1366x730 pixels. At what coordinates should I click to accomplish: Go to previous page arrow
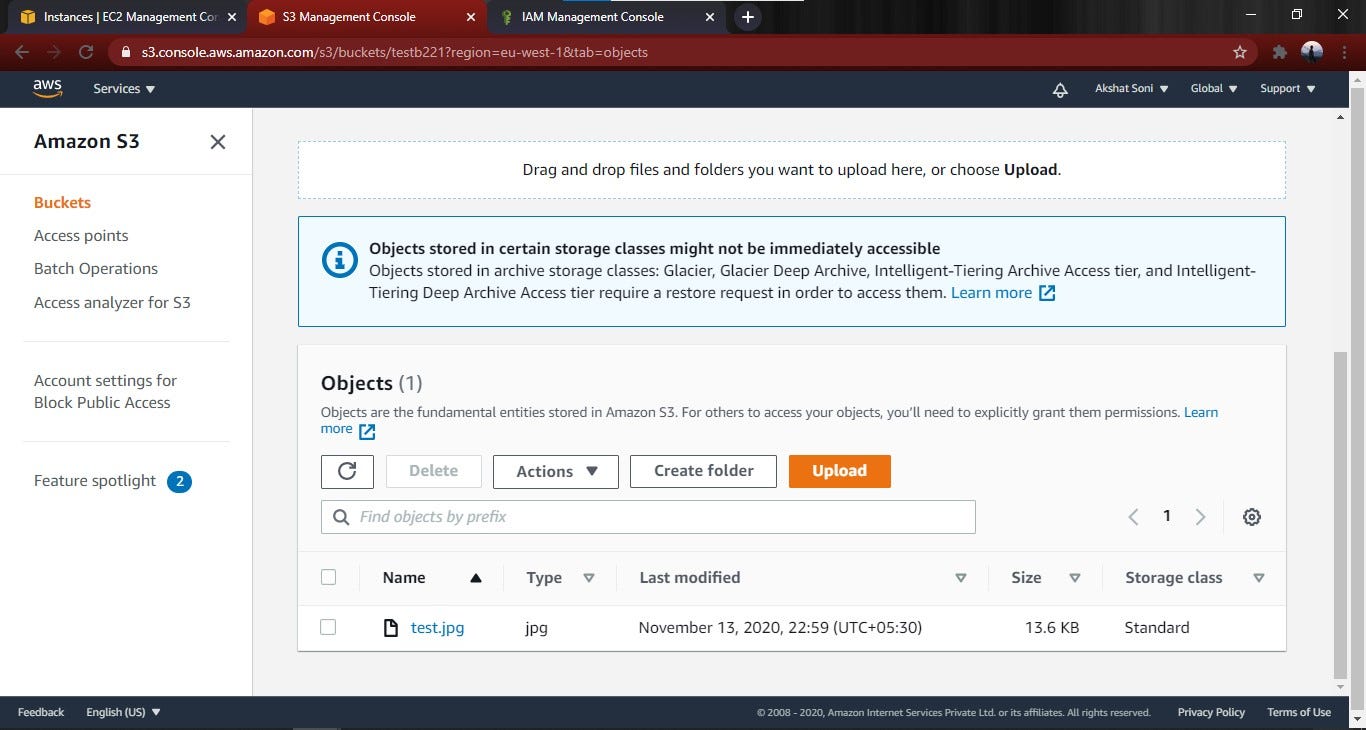tap(1133, 517)
